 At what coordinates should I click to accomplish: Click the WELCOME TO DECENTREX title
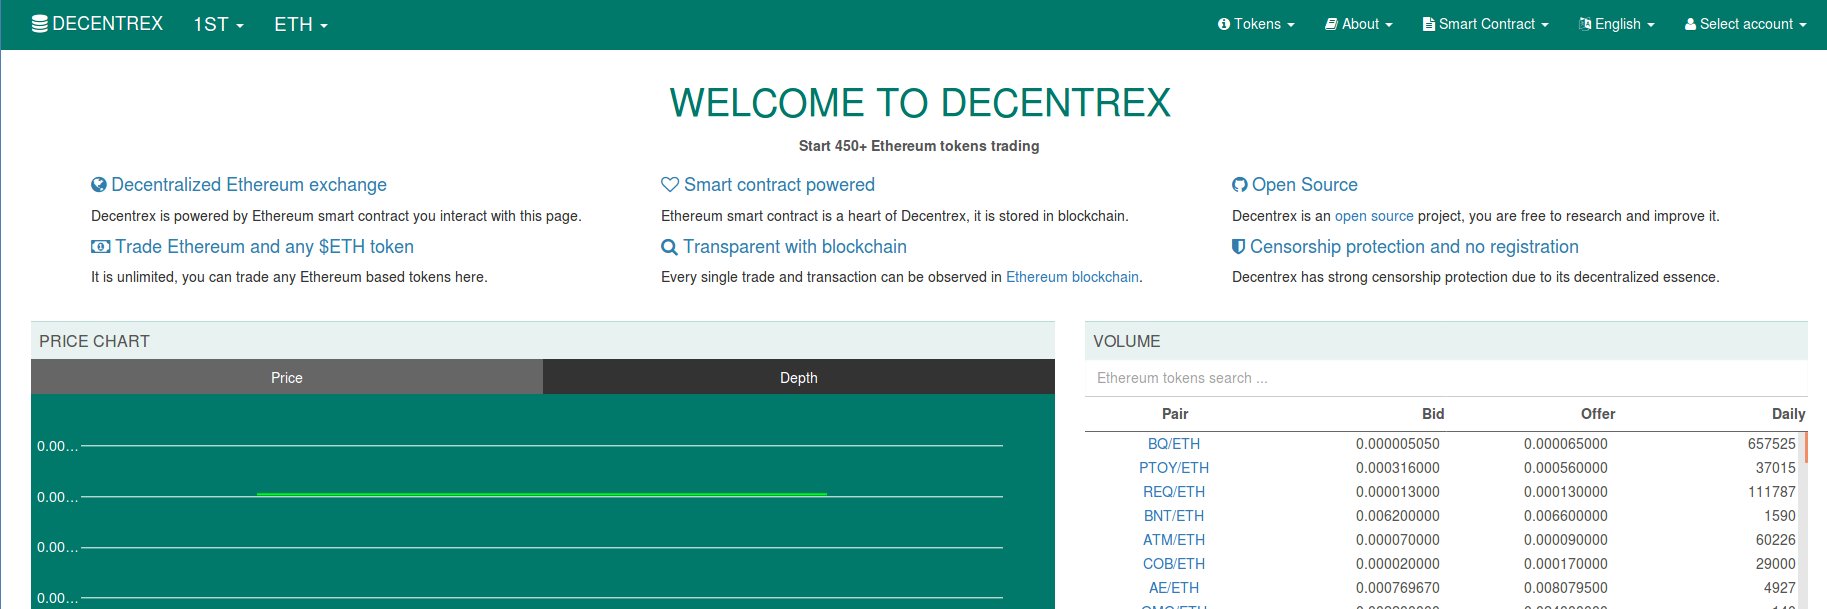pos(920,103)
